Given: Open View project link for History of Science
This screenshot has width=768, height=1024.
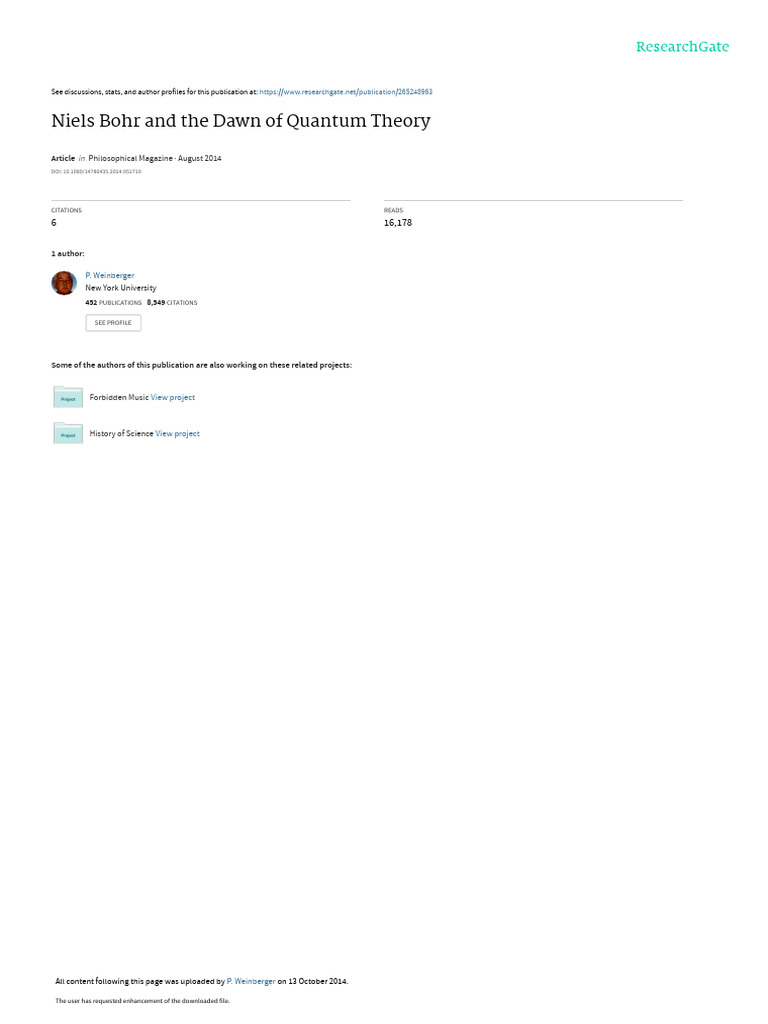Looking at the screenshot, I should tap(178, 434).
